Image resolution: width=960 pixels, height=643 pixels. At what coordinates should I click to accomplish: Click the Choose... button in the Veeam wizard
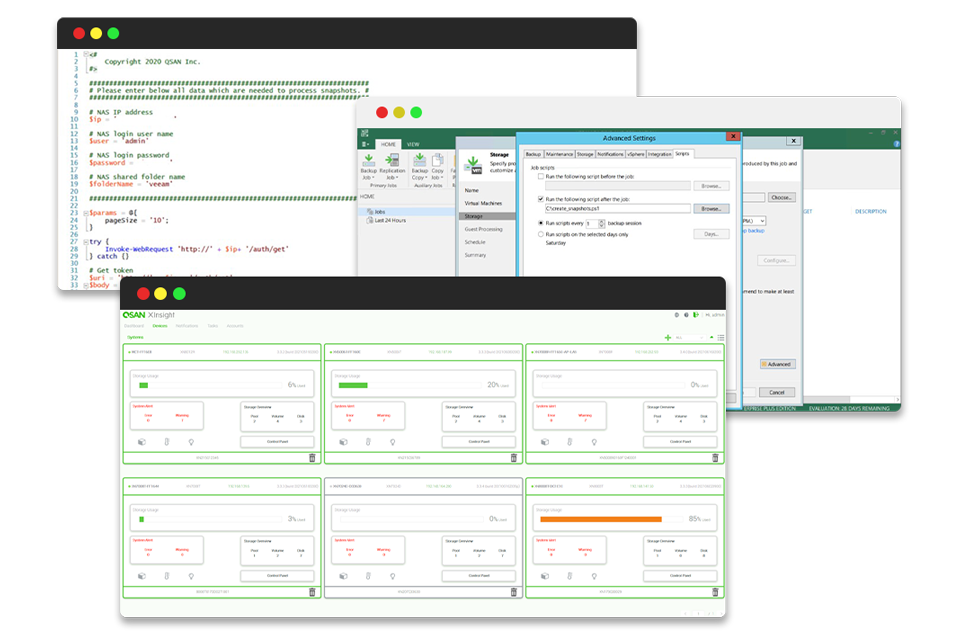coord(782,197)
